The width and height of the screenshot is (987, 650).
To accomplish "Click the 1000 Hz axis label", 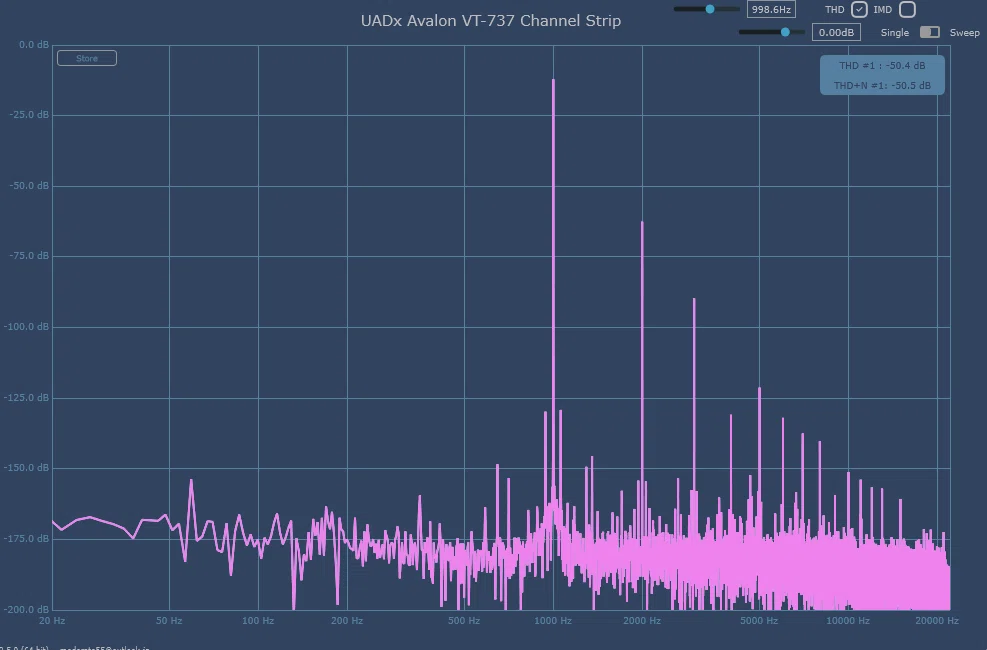I will (x=553, y=620).
